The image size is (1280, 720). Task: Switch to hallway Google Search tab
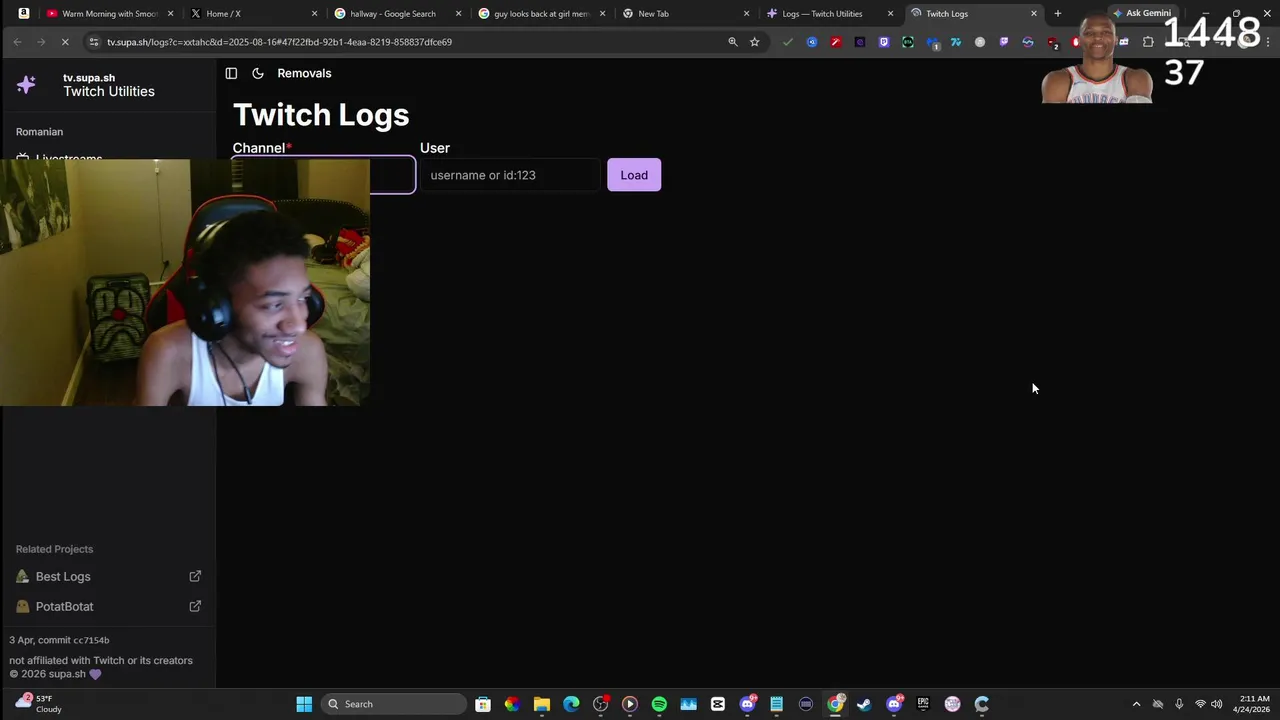click(398, 14)
